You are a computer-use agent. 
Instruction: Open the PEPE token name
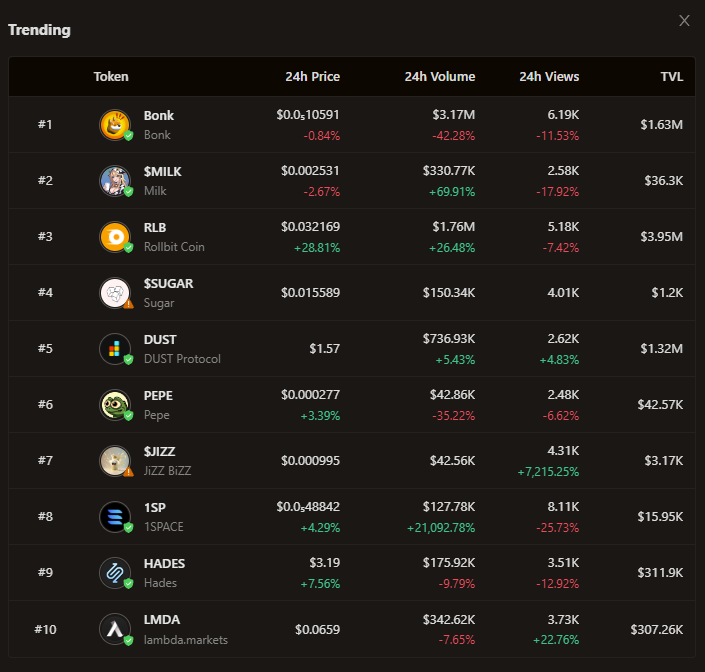click(158, 395)
